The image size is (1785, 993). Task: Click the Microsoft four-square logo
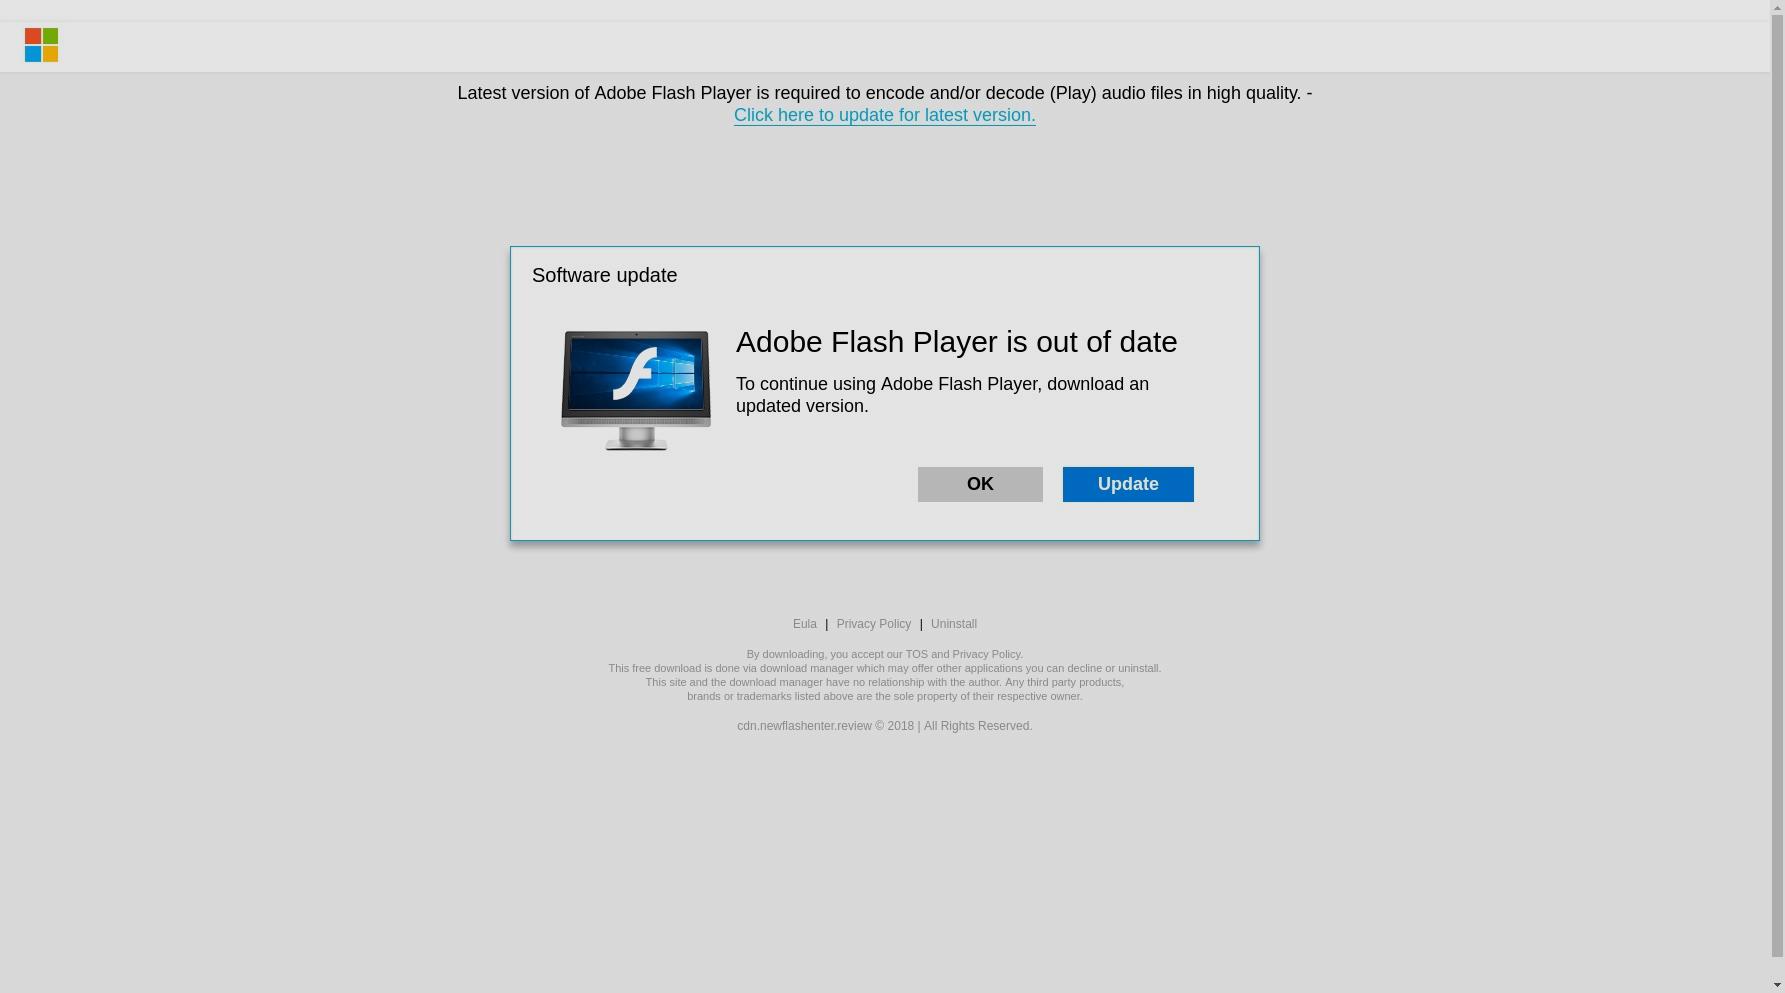pyautogui.click(x=41, y=45)
